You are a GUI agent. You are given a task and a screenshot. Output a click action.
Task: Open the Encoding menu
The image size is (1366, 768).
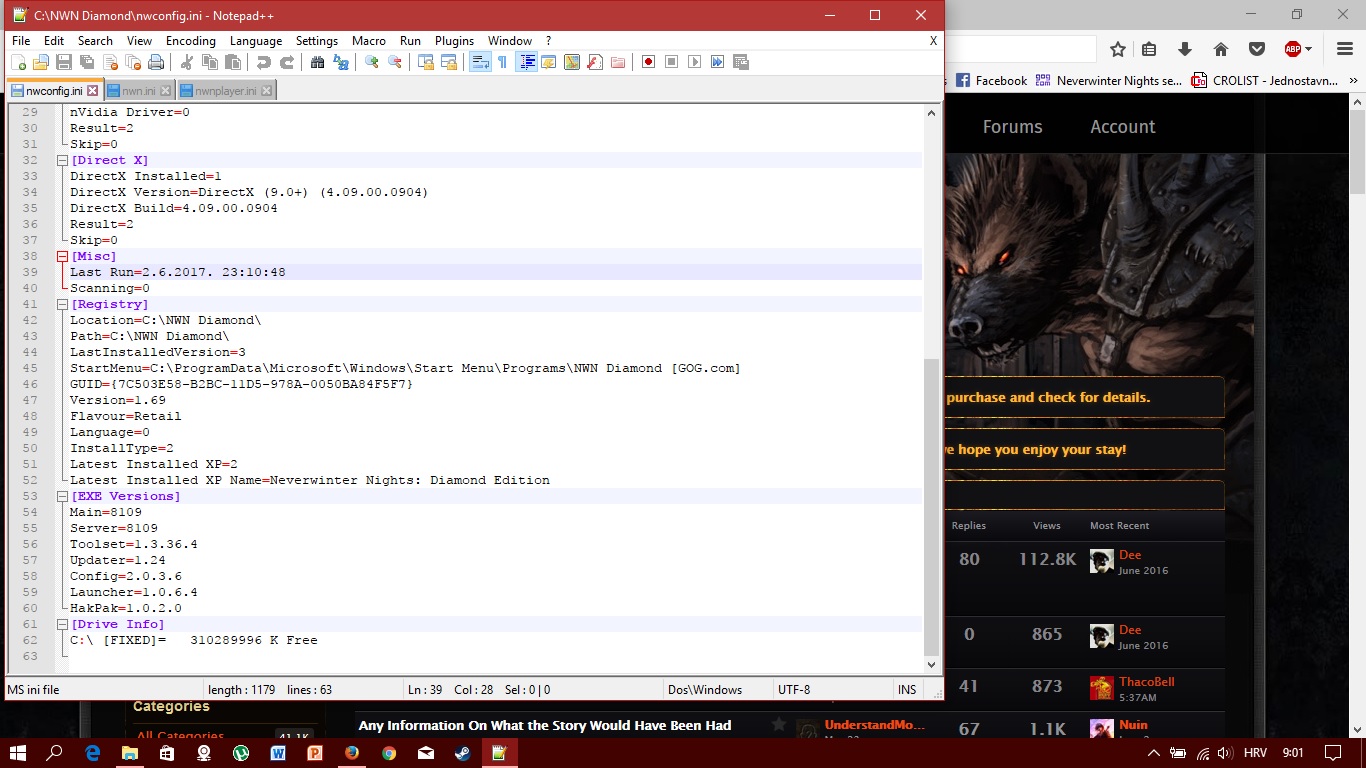tap(191, 41)
